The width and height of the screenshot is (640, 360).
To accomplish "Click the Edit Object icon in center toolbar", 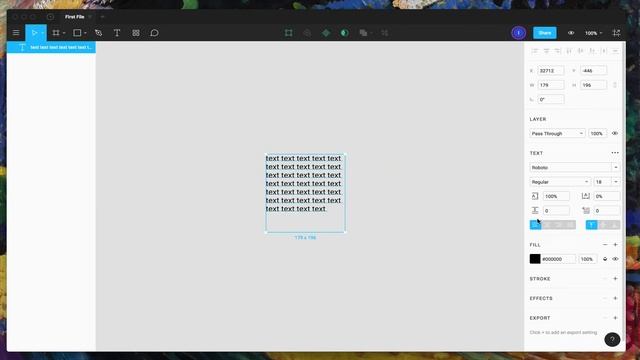I will (x=289, y=33).
